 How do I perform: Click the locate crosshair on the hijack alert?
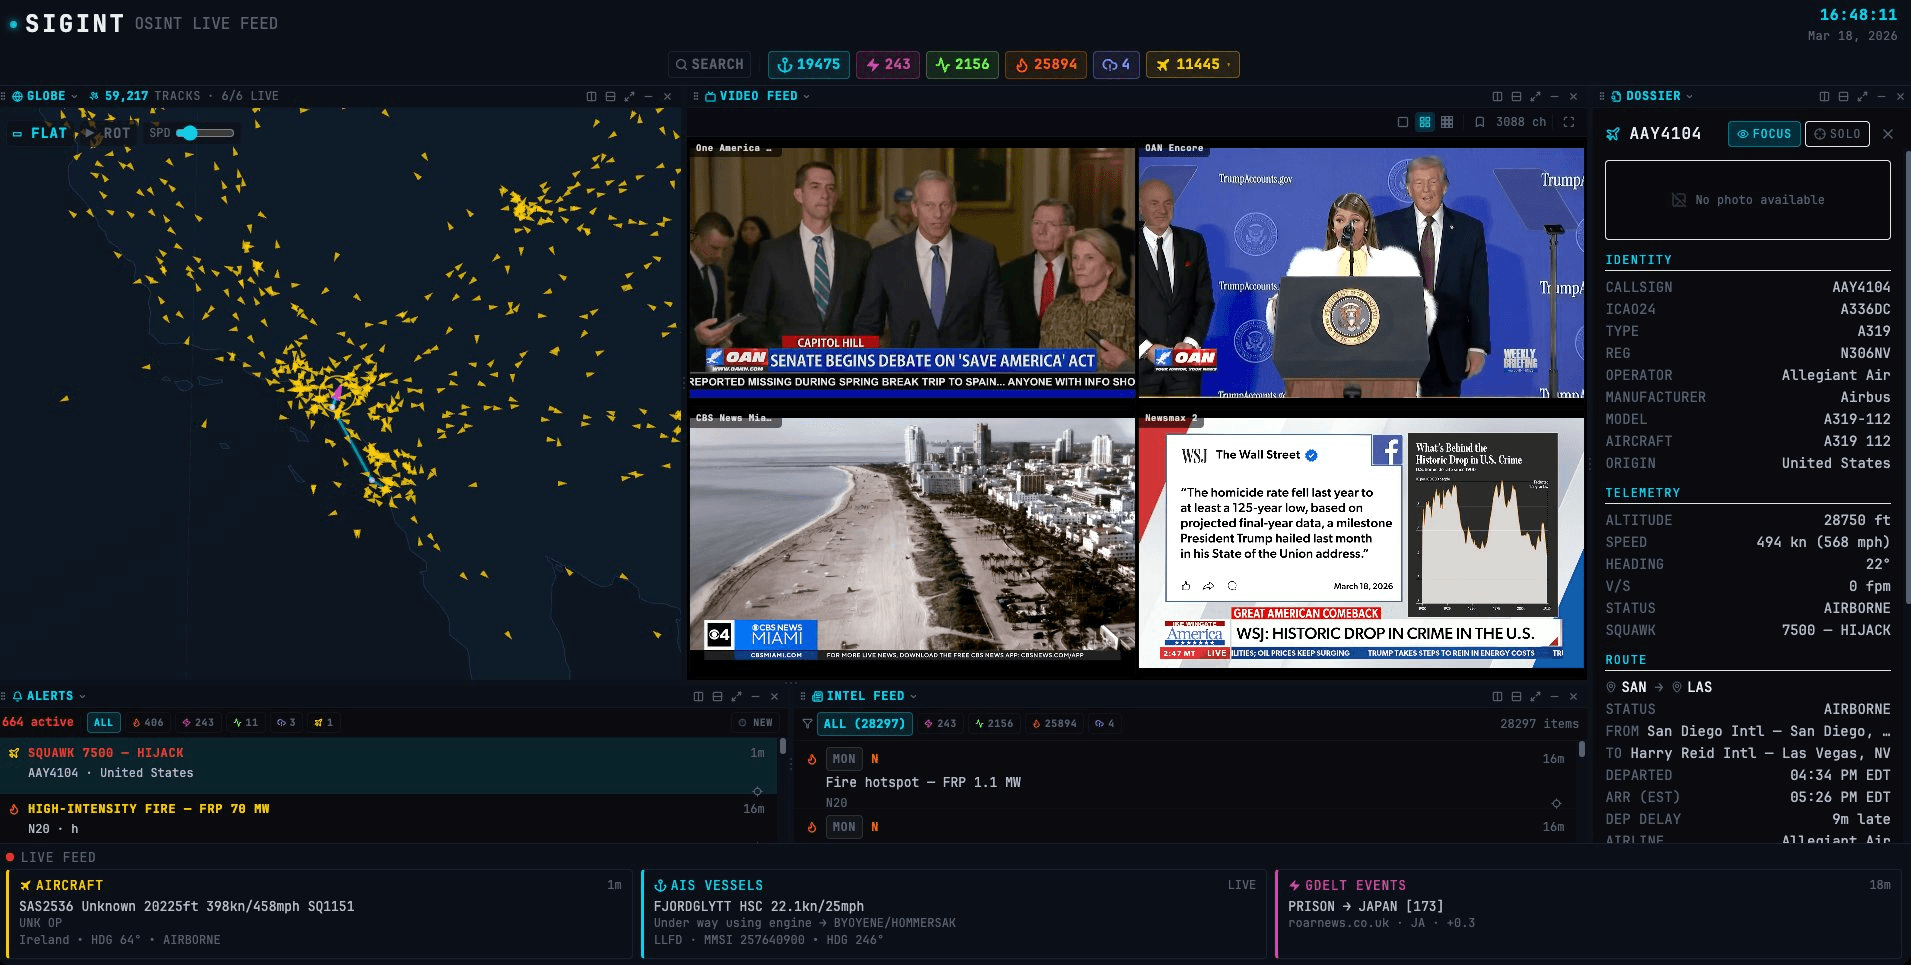click(757, 791)
